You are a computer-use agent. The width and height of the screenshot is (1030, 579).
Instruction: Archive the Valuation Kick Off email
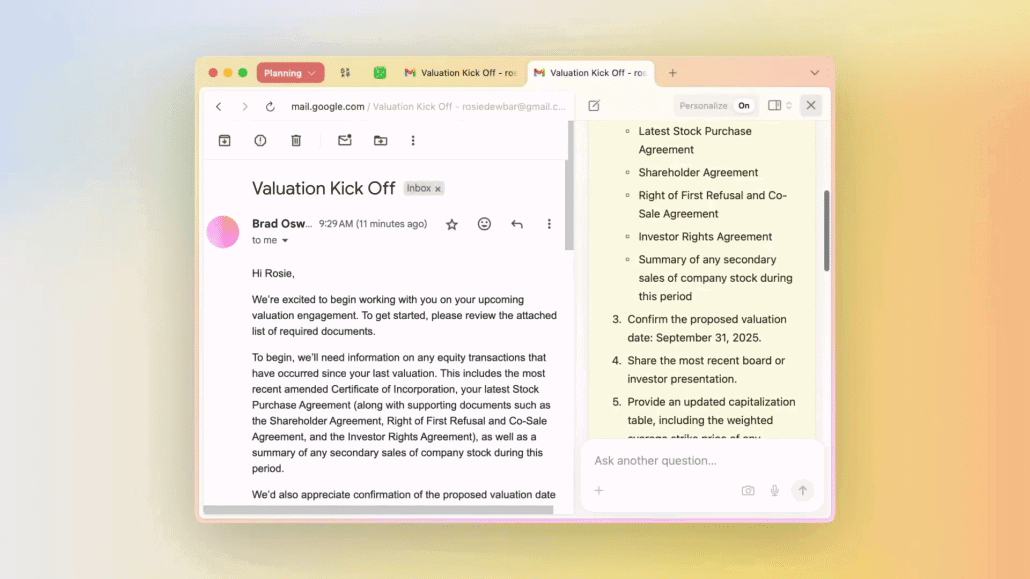tap(224, 141)
